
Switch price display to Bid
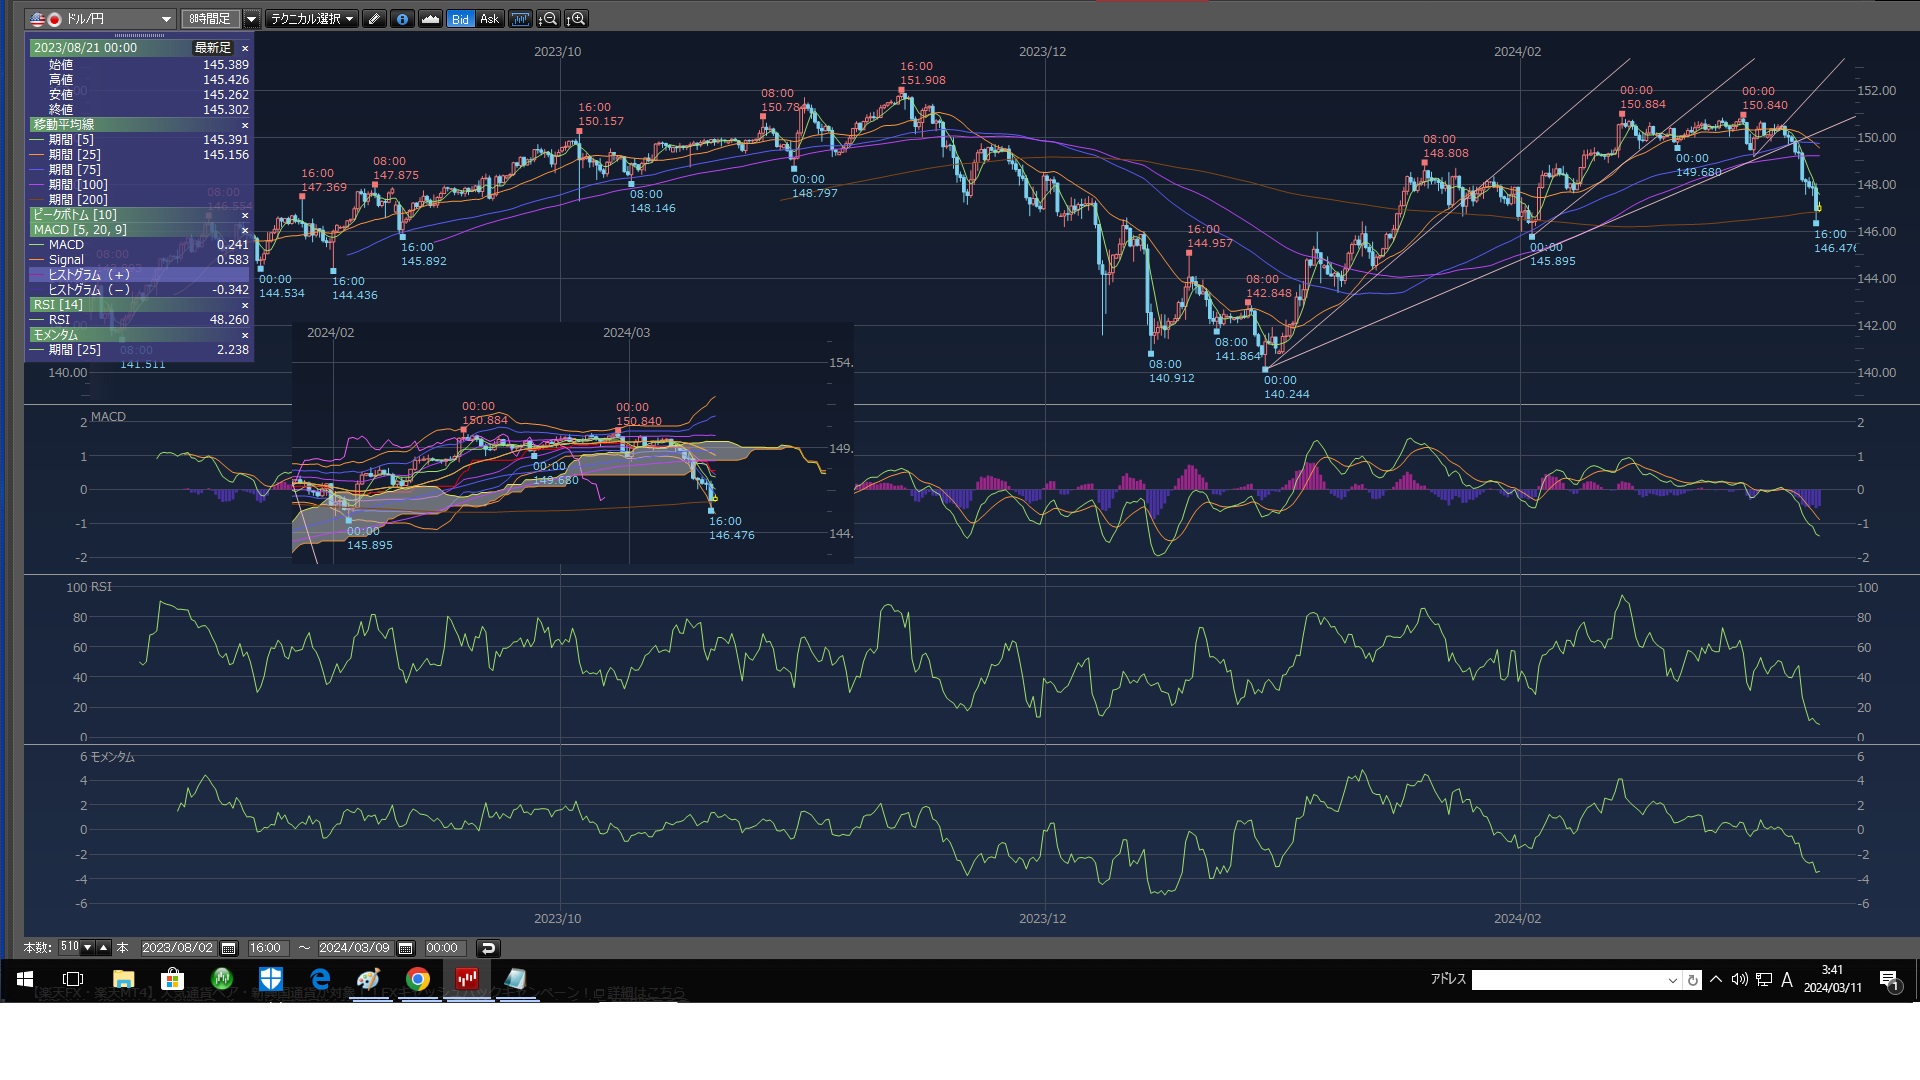coord(460,19)
